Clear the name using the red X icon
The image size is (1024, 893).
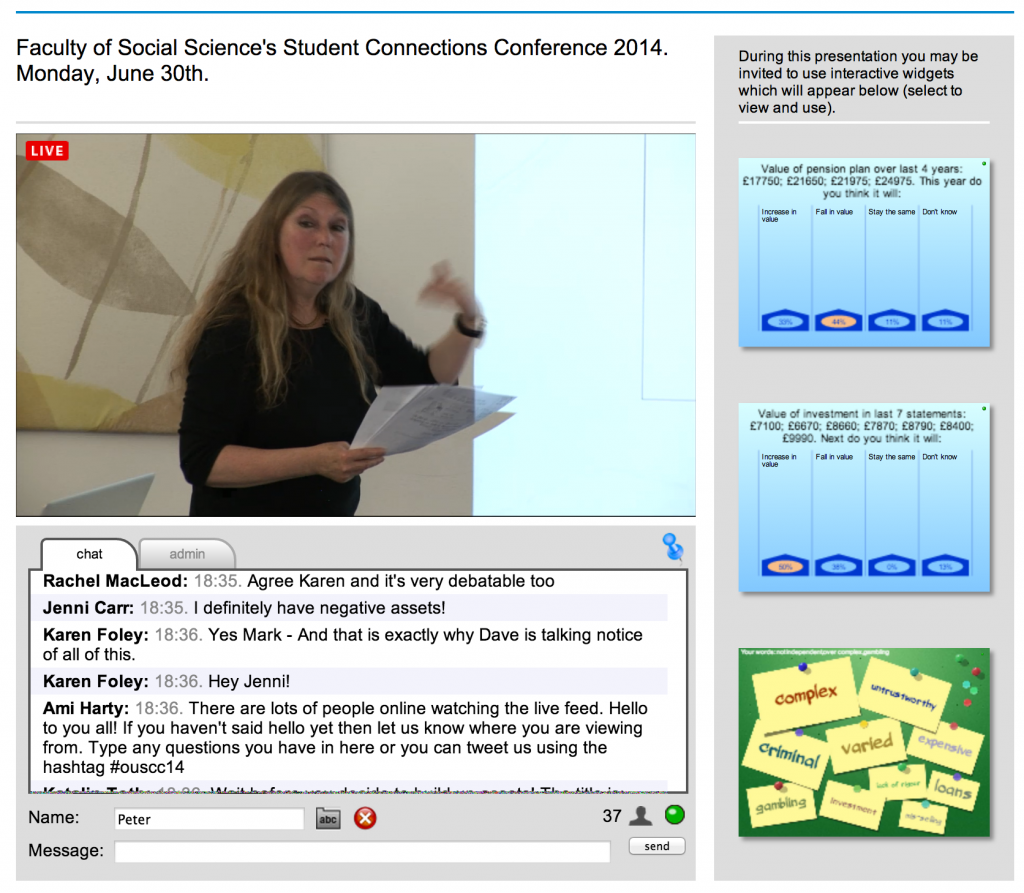pyautogui.click(x=364, y=818)
